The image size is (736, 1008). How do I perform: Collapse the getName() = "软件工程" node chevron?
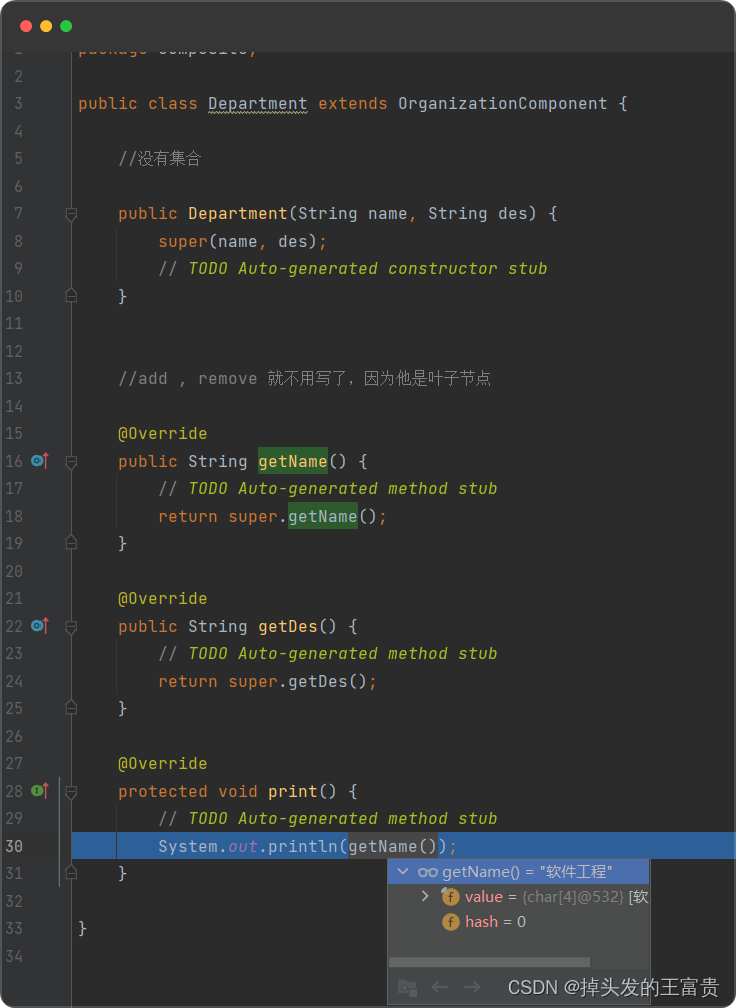pos(403,872)
